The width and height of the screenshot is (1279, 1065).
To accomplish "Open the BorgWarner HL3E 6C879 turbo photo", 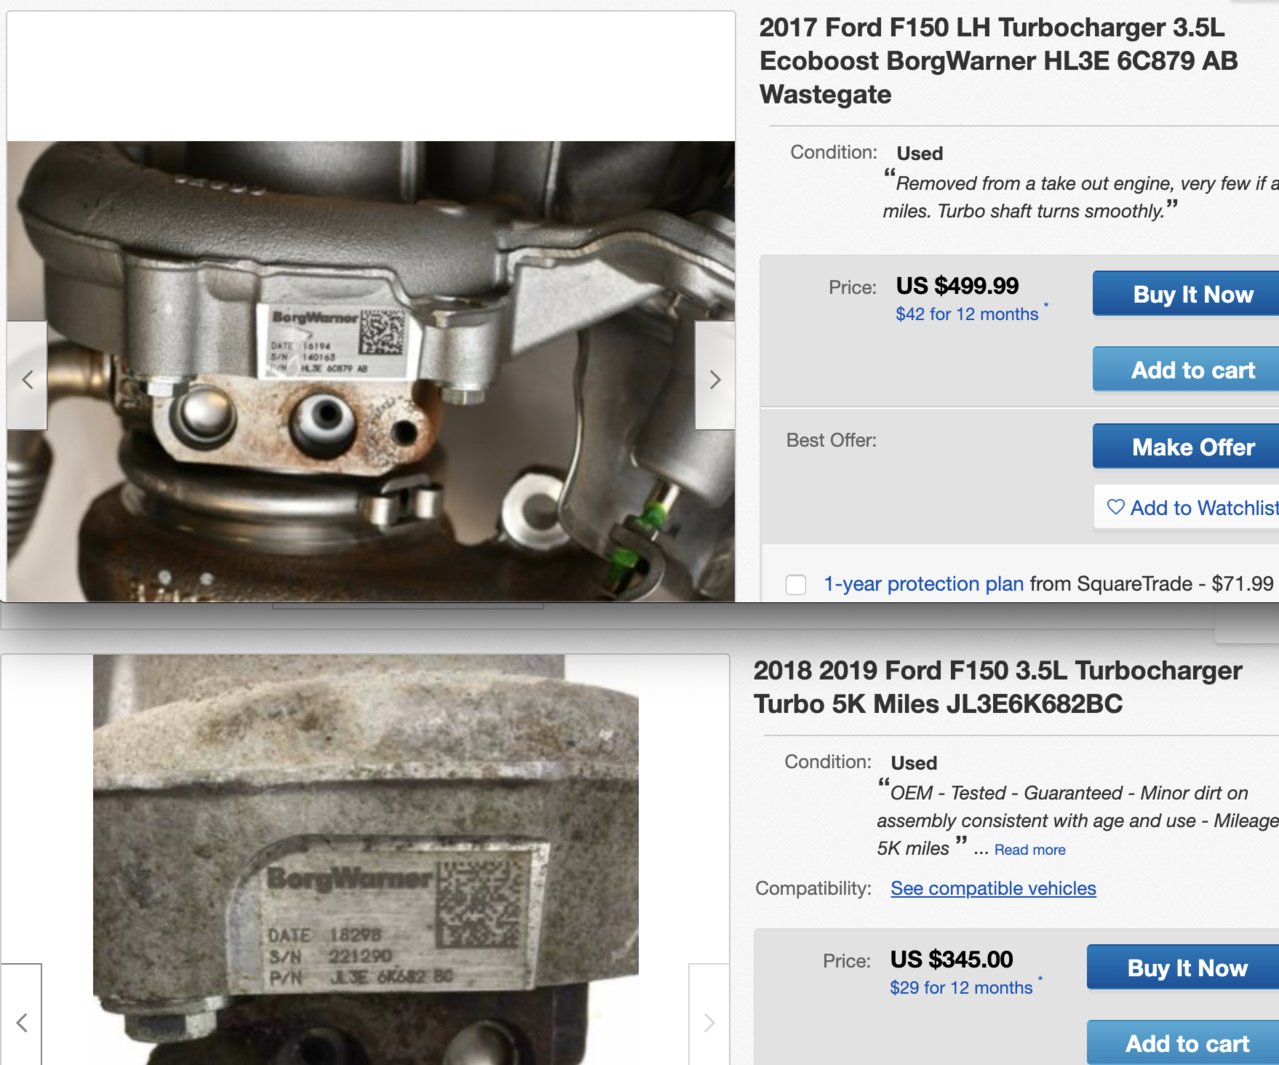I will [371, 371].
